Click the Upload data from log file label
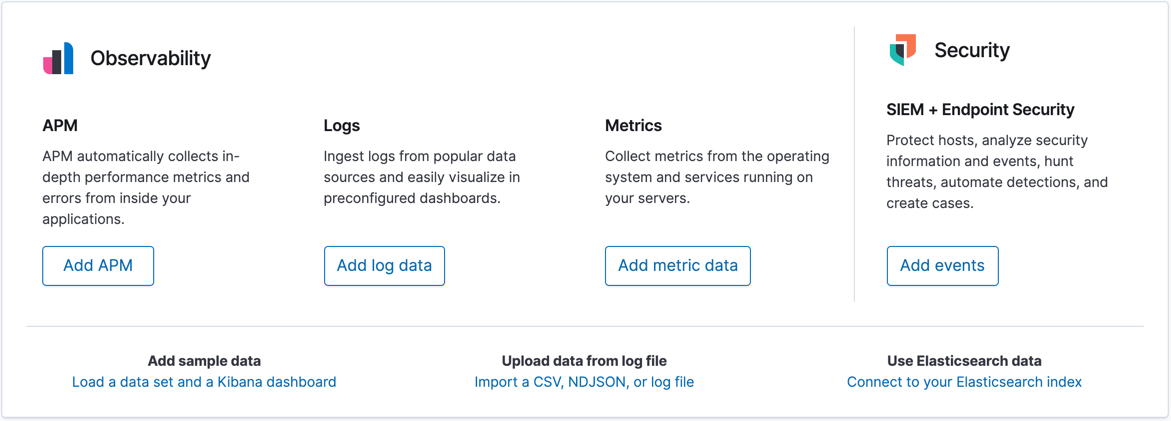The height and width of the screenshot is (421, 1171). 584,361
